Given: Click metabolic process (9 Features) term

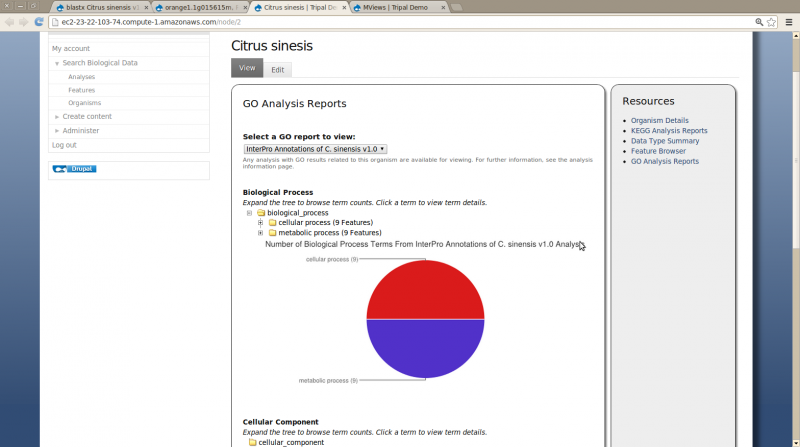Looking at the screenshot, I should point(330,233).
